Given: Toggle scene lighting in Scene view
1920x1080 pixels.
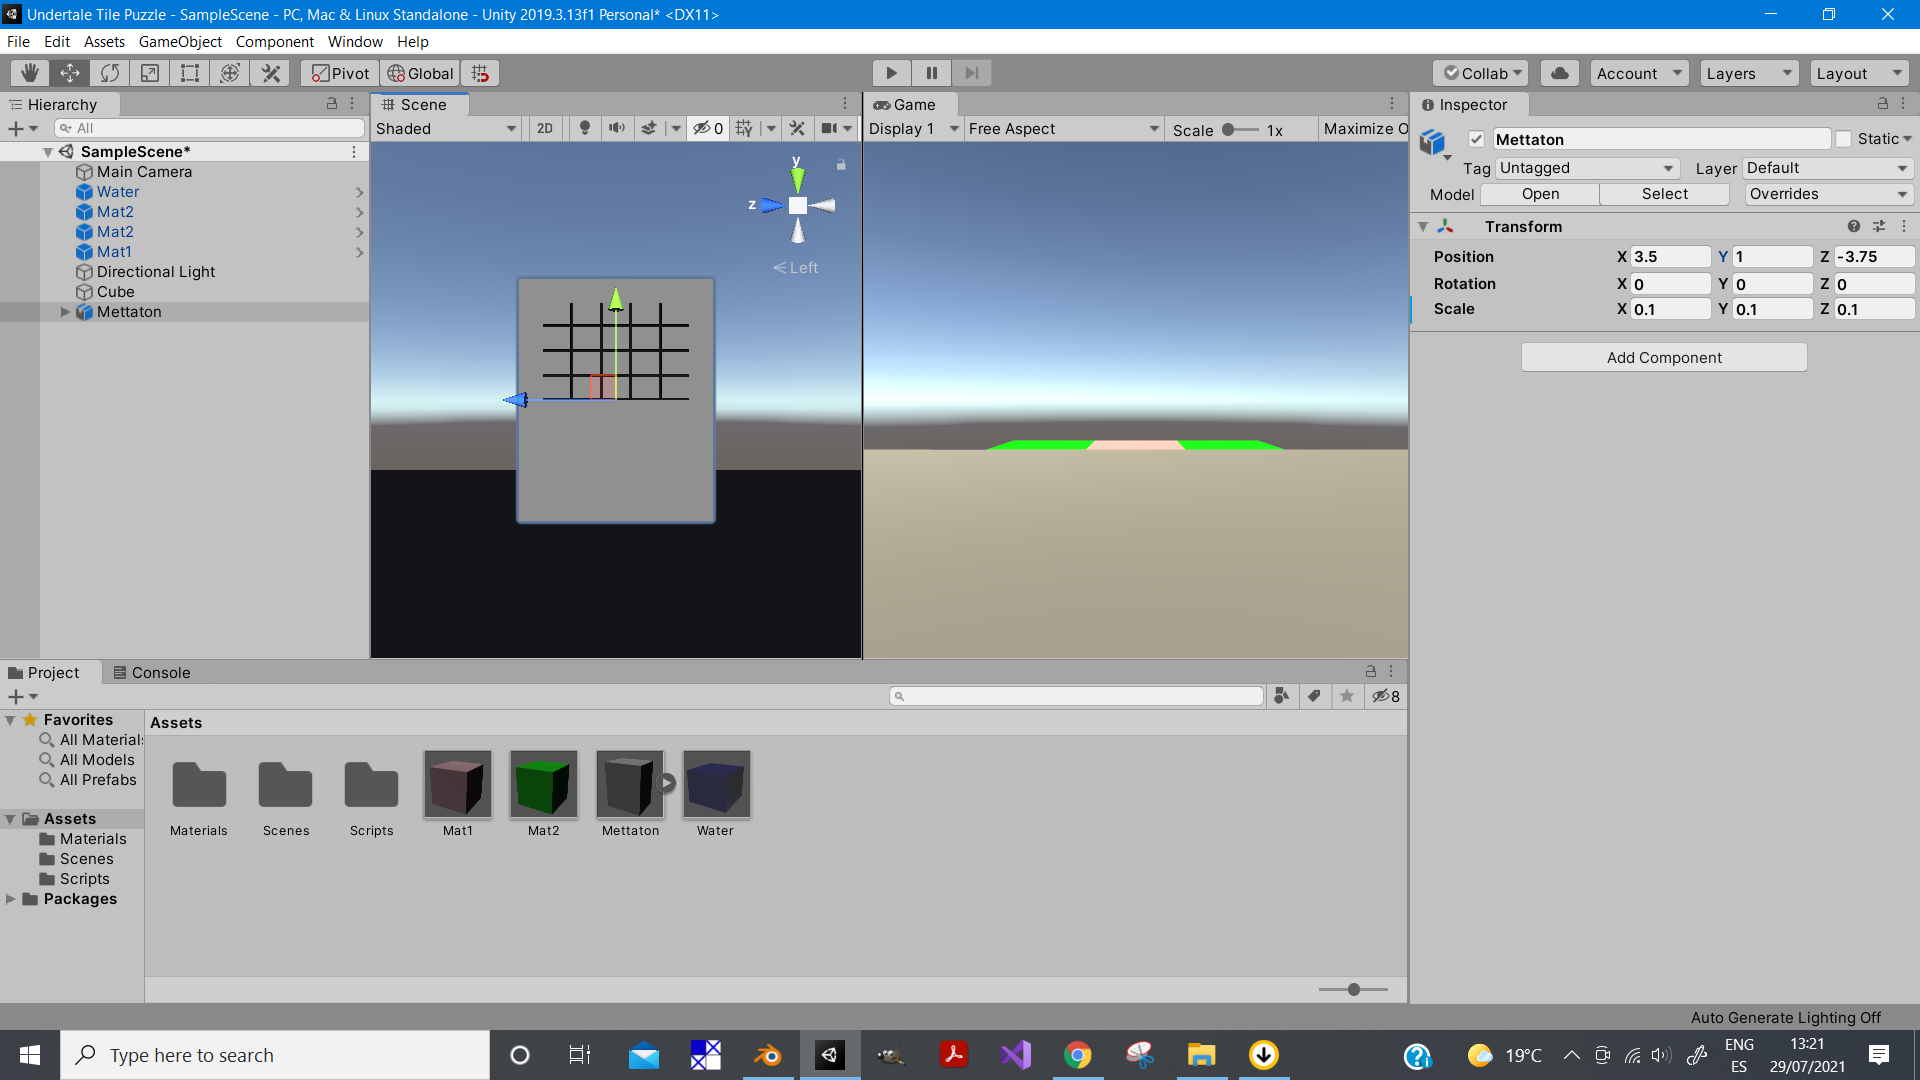Looking at the screenshot, I should pos(585,128).
